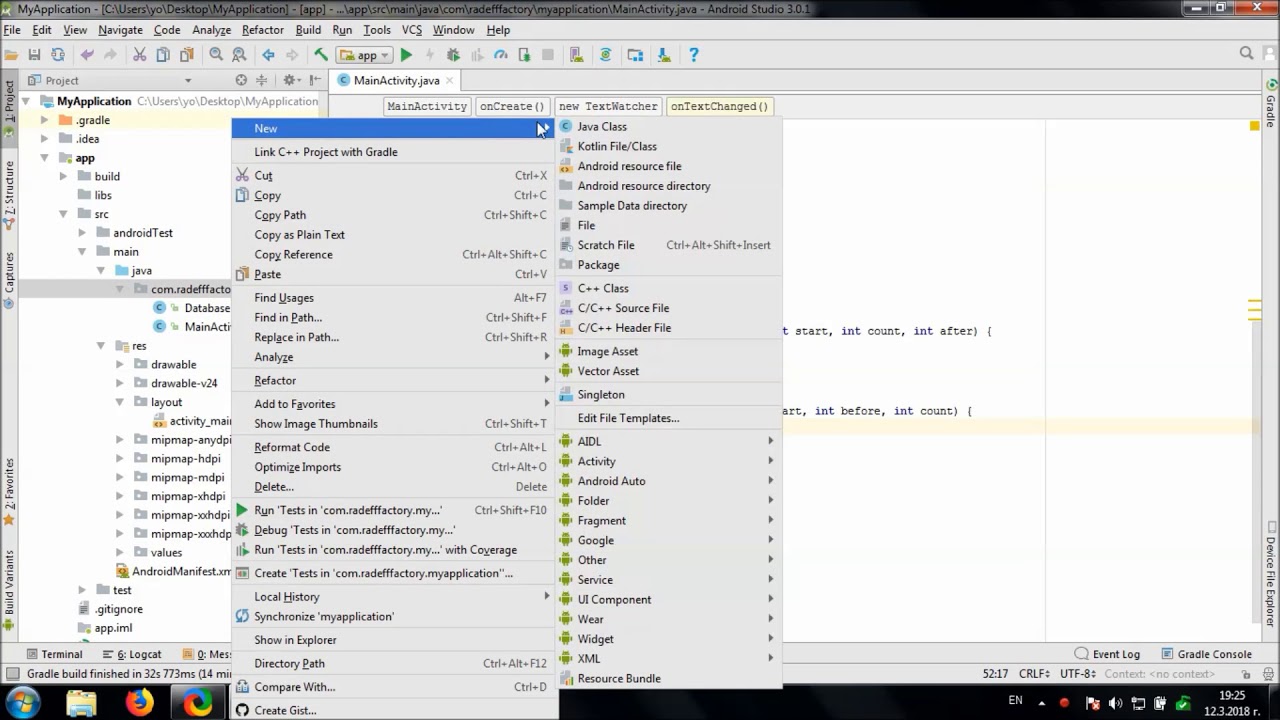Viewport: 1280px width, 720px height.
Task: Choose Kotlin File/Class menu entry
Action: (x=668, y=146)
